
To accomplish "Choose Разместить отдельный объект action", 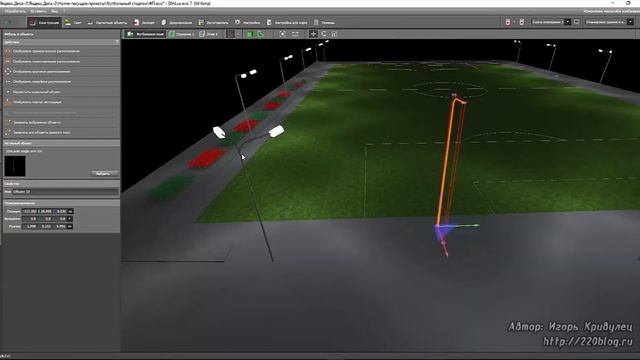I will (61, 92).
